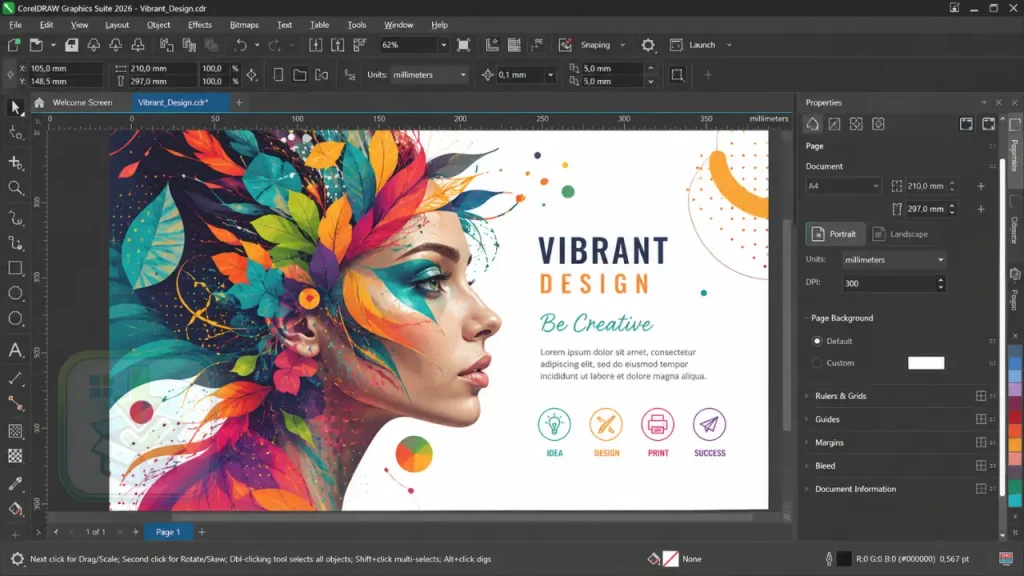Viewport: 1024px width, 576px height.
Task: Select the Custom page background radio
Action: tap(817, 363)
